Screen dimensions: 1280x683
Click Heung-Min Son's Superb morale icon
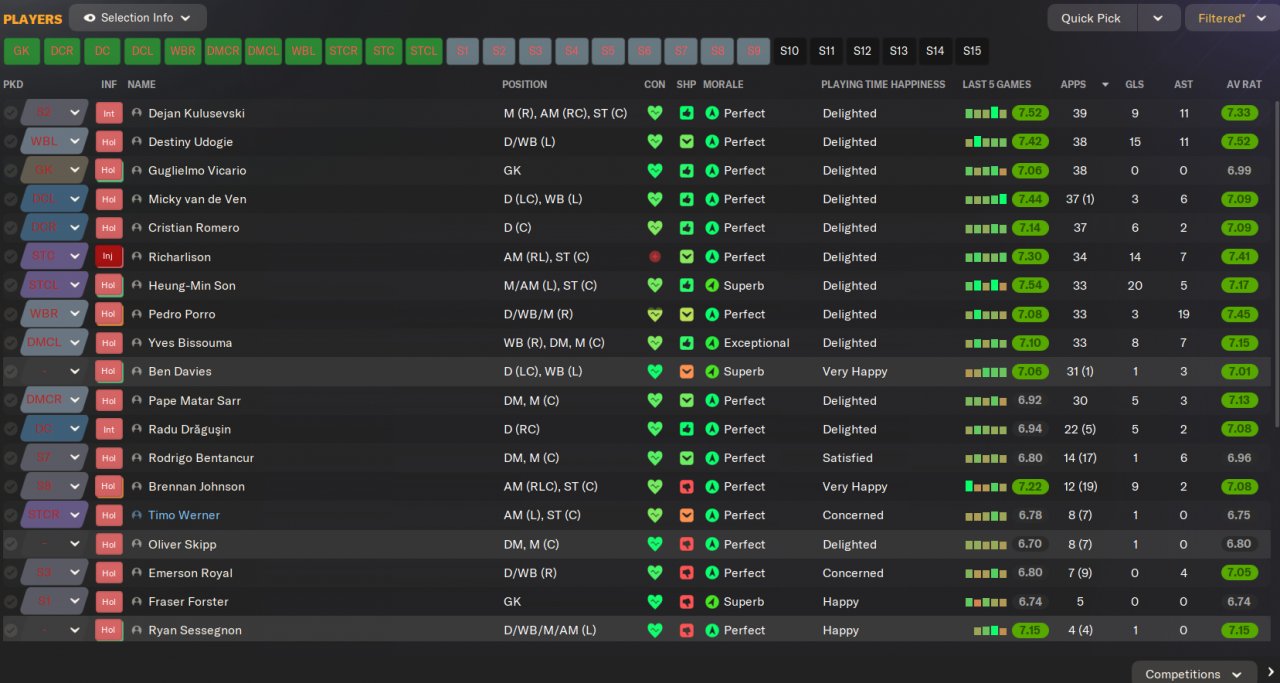pyautogui.click(x=712, y=285)
